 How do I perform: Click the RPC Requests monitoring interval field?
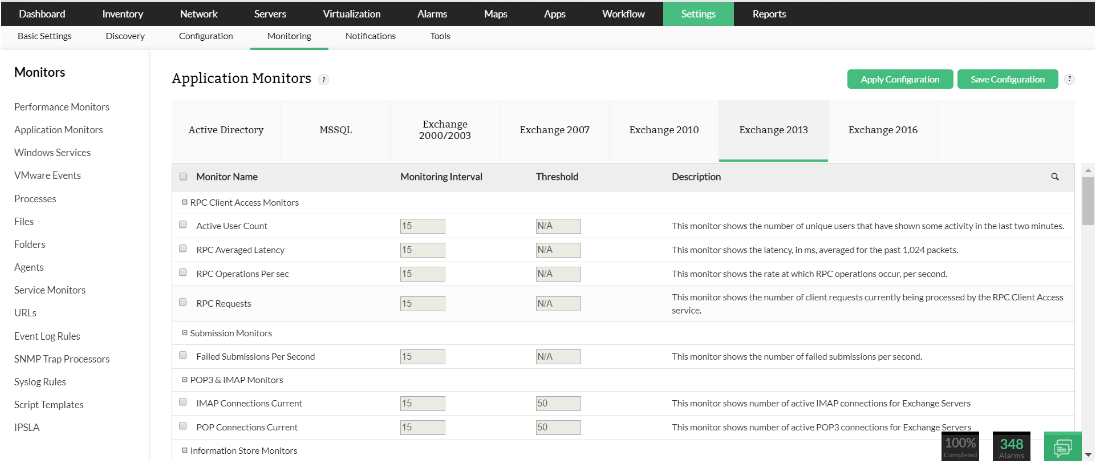coord(422,303)
